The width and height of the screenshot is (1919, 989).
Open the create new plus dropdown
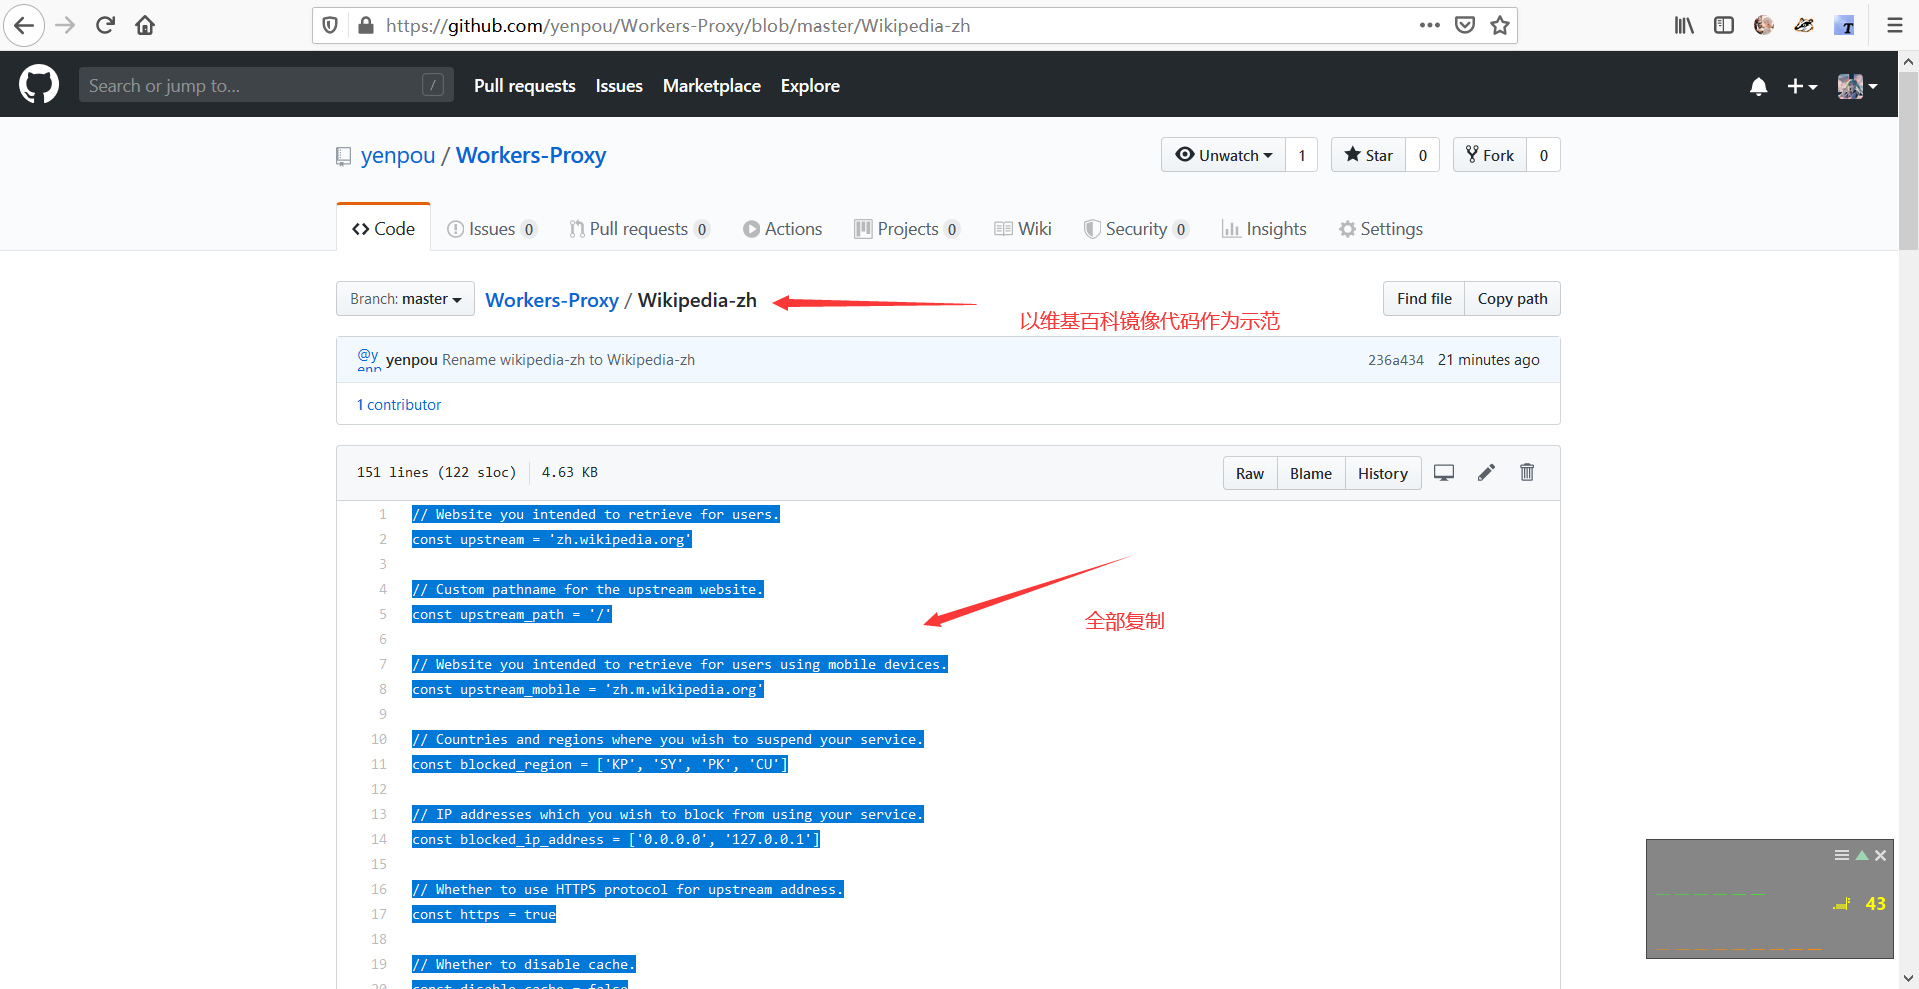tap(1802, 87)
